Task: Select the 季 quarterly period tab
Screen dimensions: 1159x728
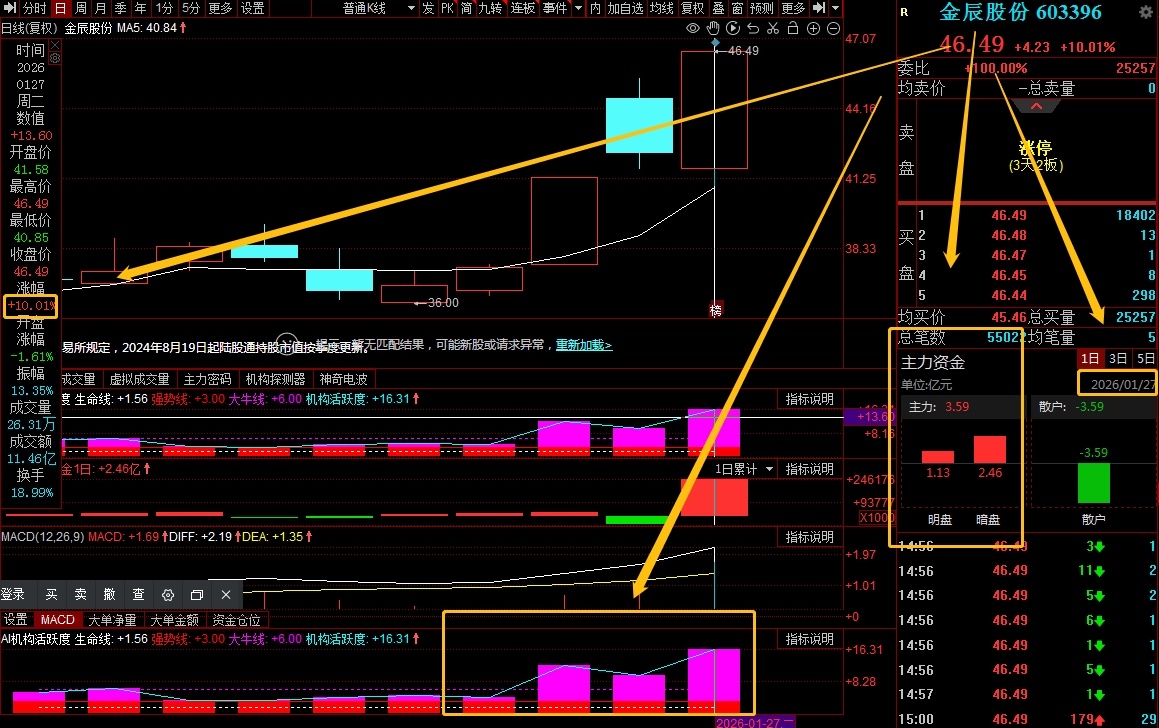Action: 120,8
